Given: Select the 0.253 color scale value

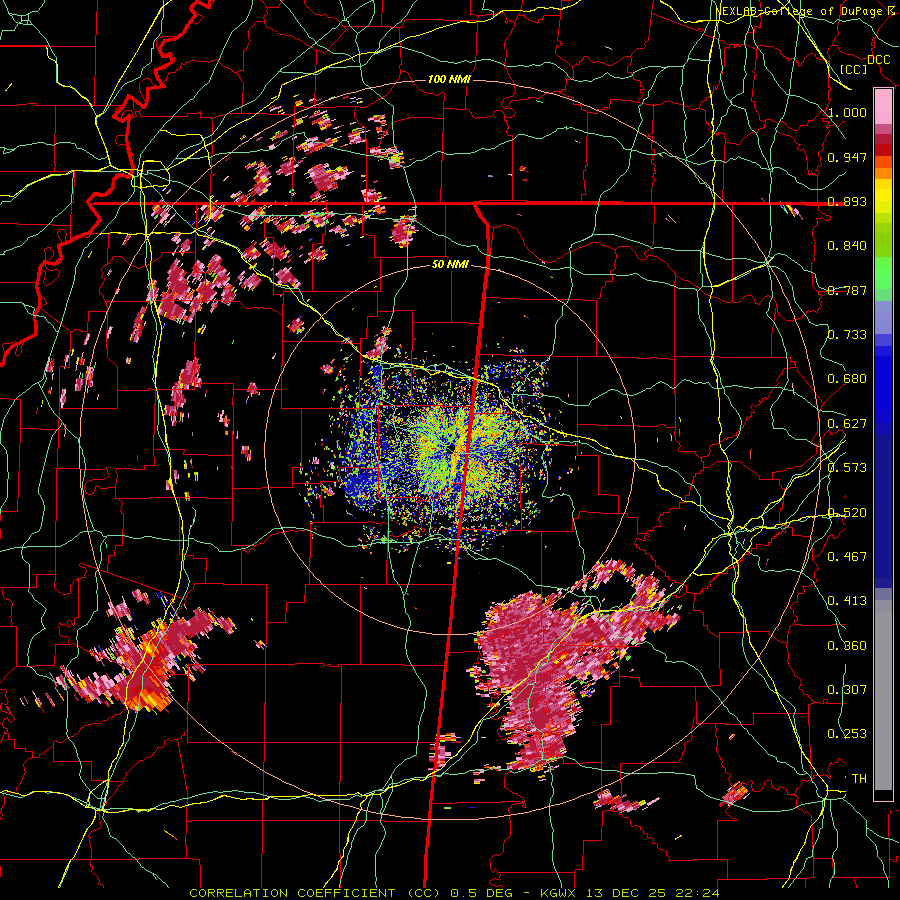Looking at the screenshot, I should click(x=847, y=734).
